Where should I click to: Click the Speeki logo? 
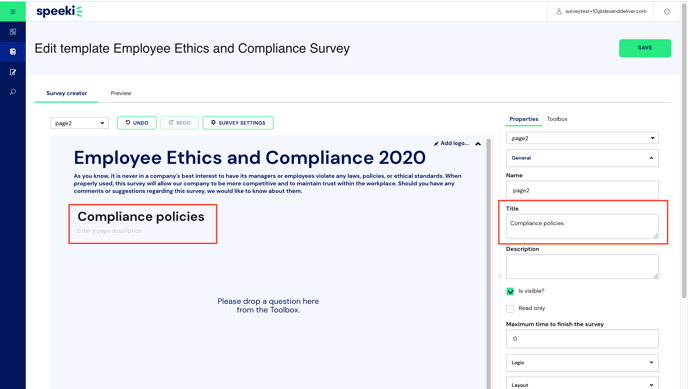(59, 11)
